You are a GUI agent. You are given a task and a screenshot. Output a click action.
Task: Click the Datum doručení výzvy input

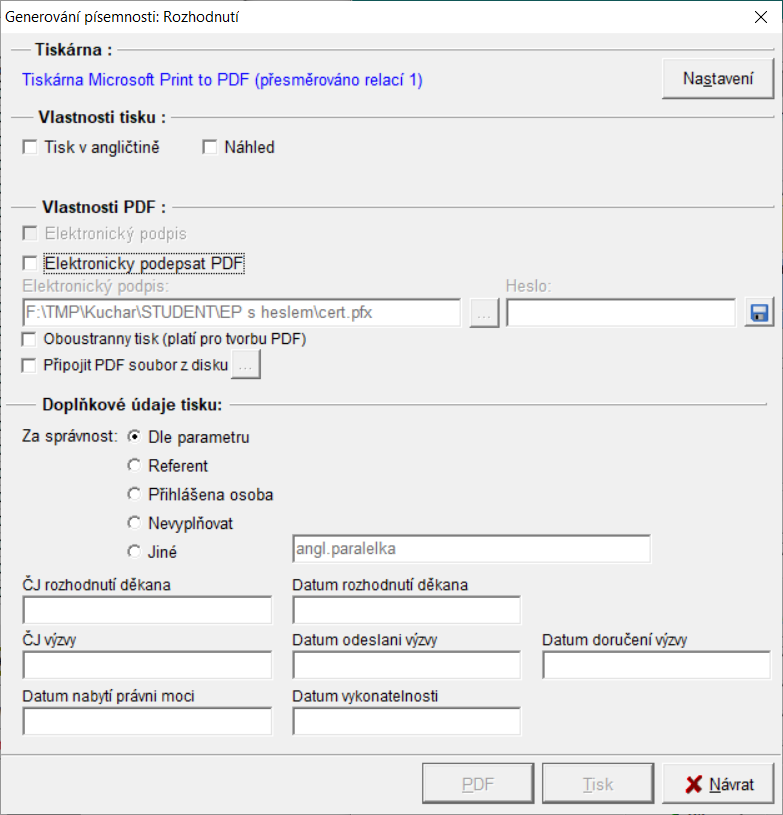click(656, 666)
